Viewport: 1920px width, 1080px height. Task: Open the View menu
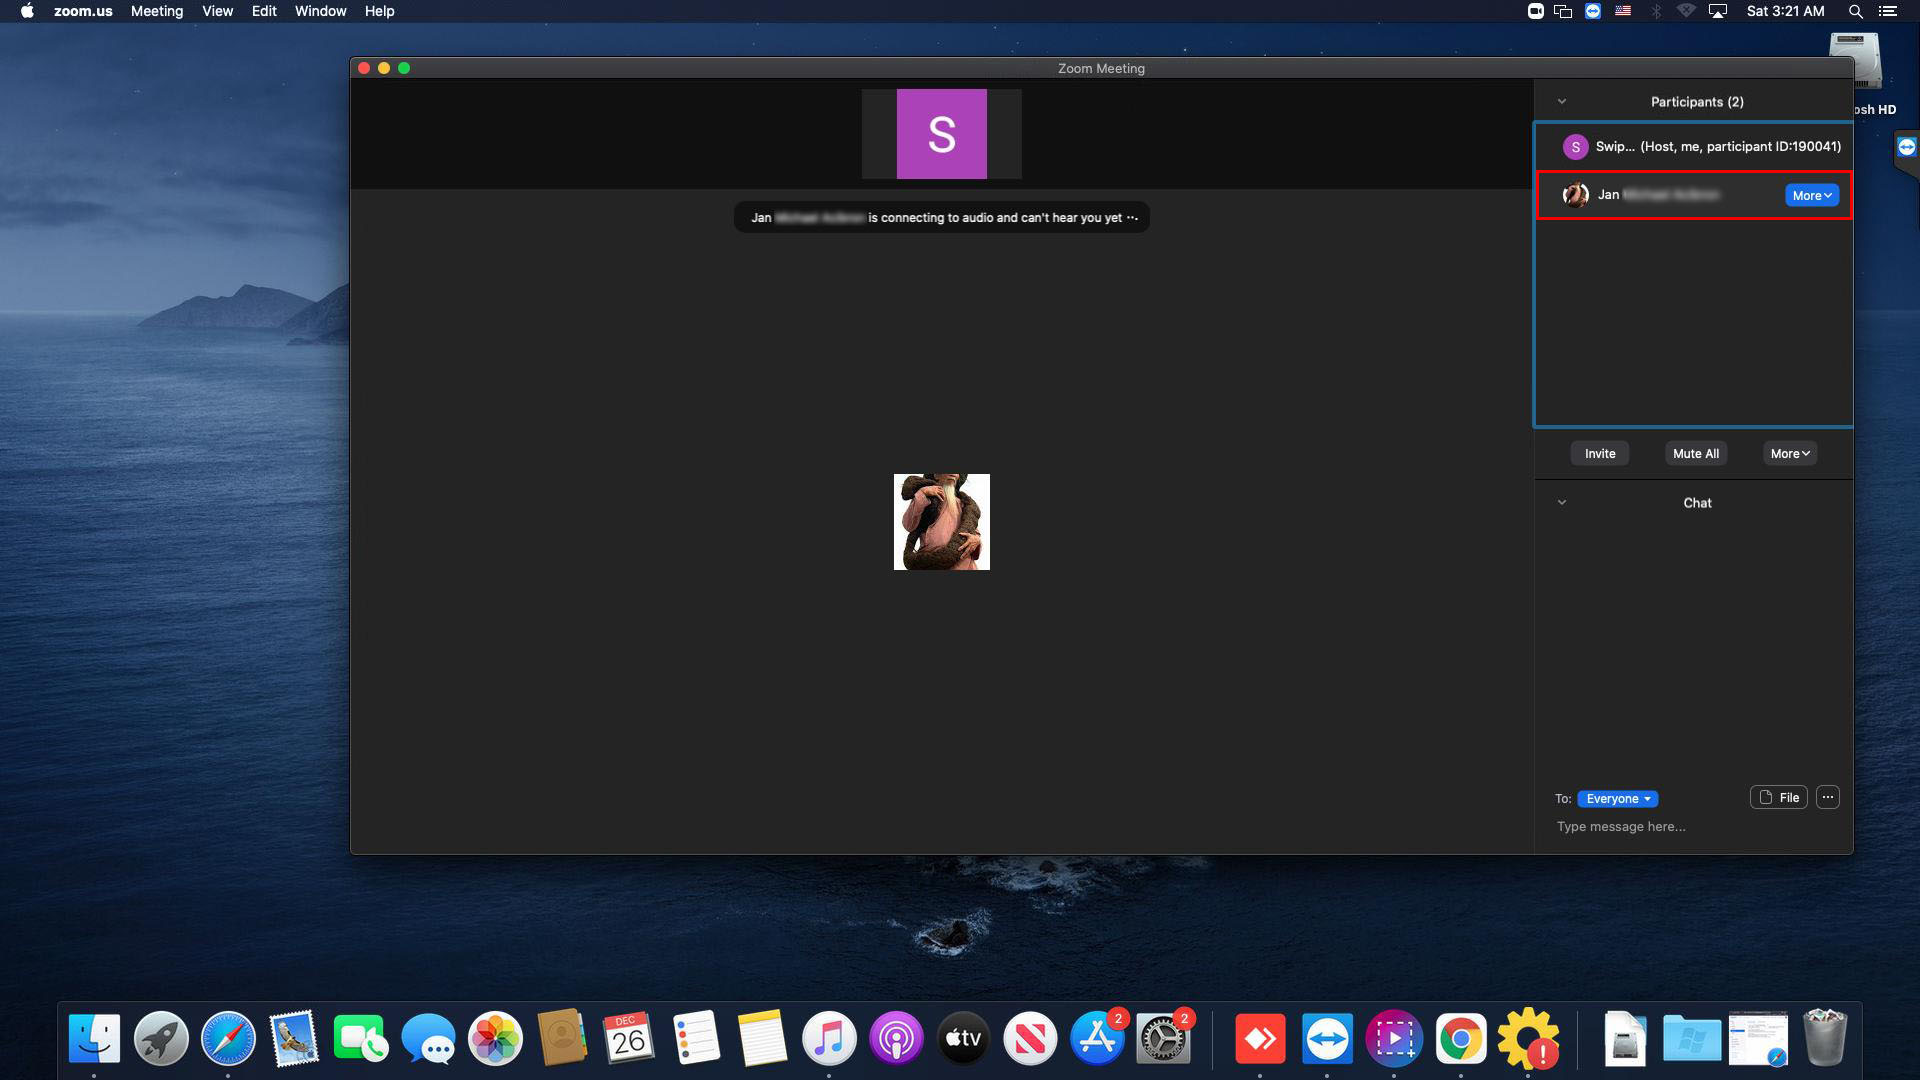pos(217,11)
